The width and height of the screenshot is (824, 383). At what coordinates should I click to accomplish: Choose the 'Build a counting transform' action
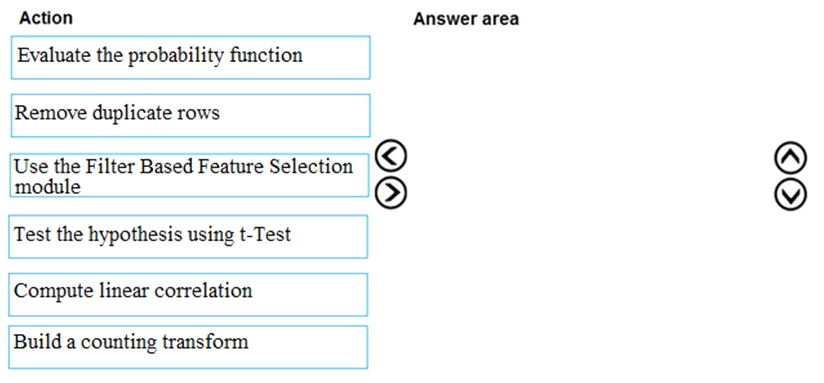click(188, 347)
